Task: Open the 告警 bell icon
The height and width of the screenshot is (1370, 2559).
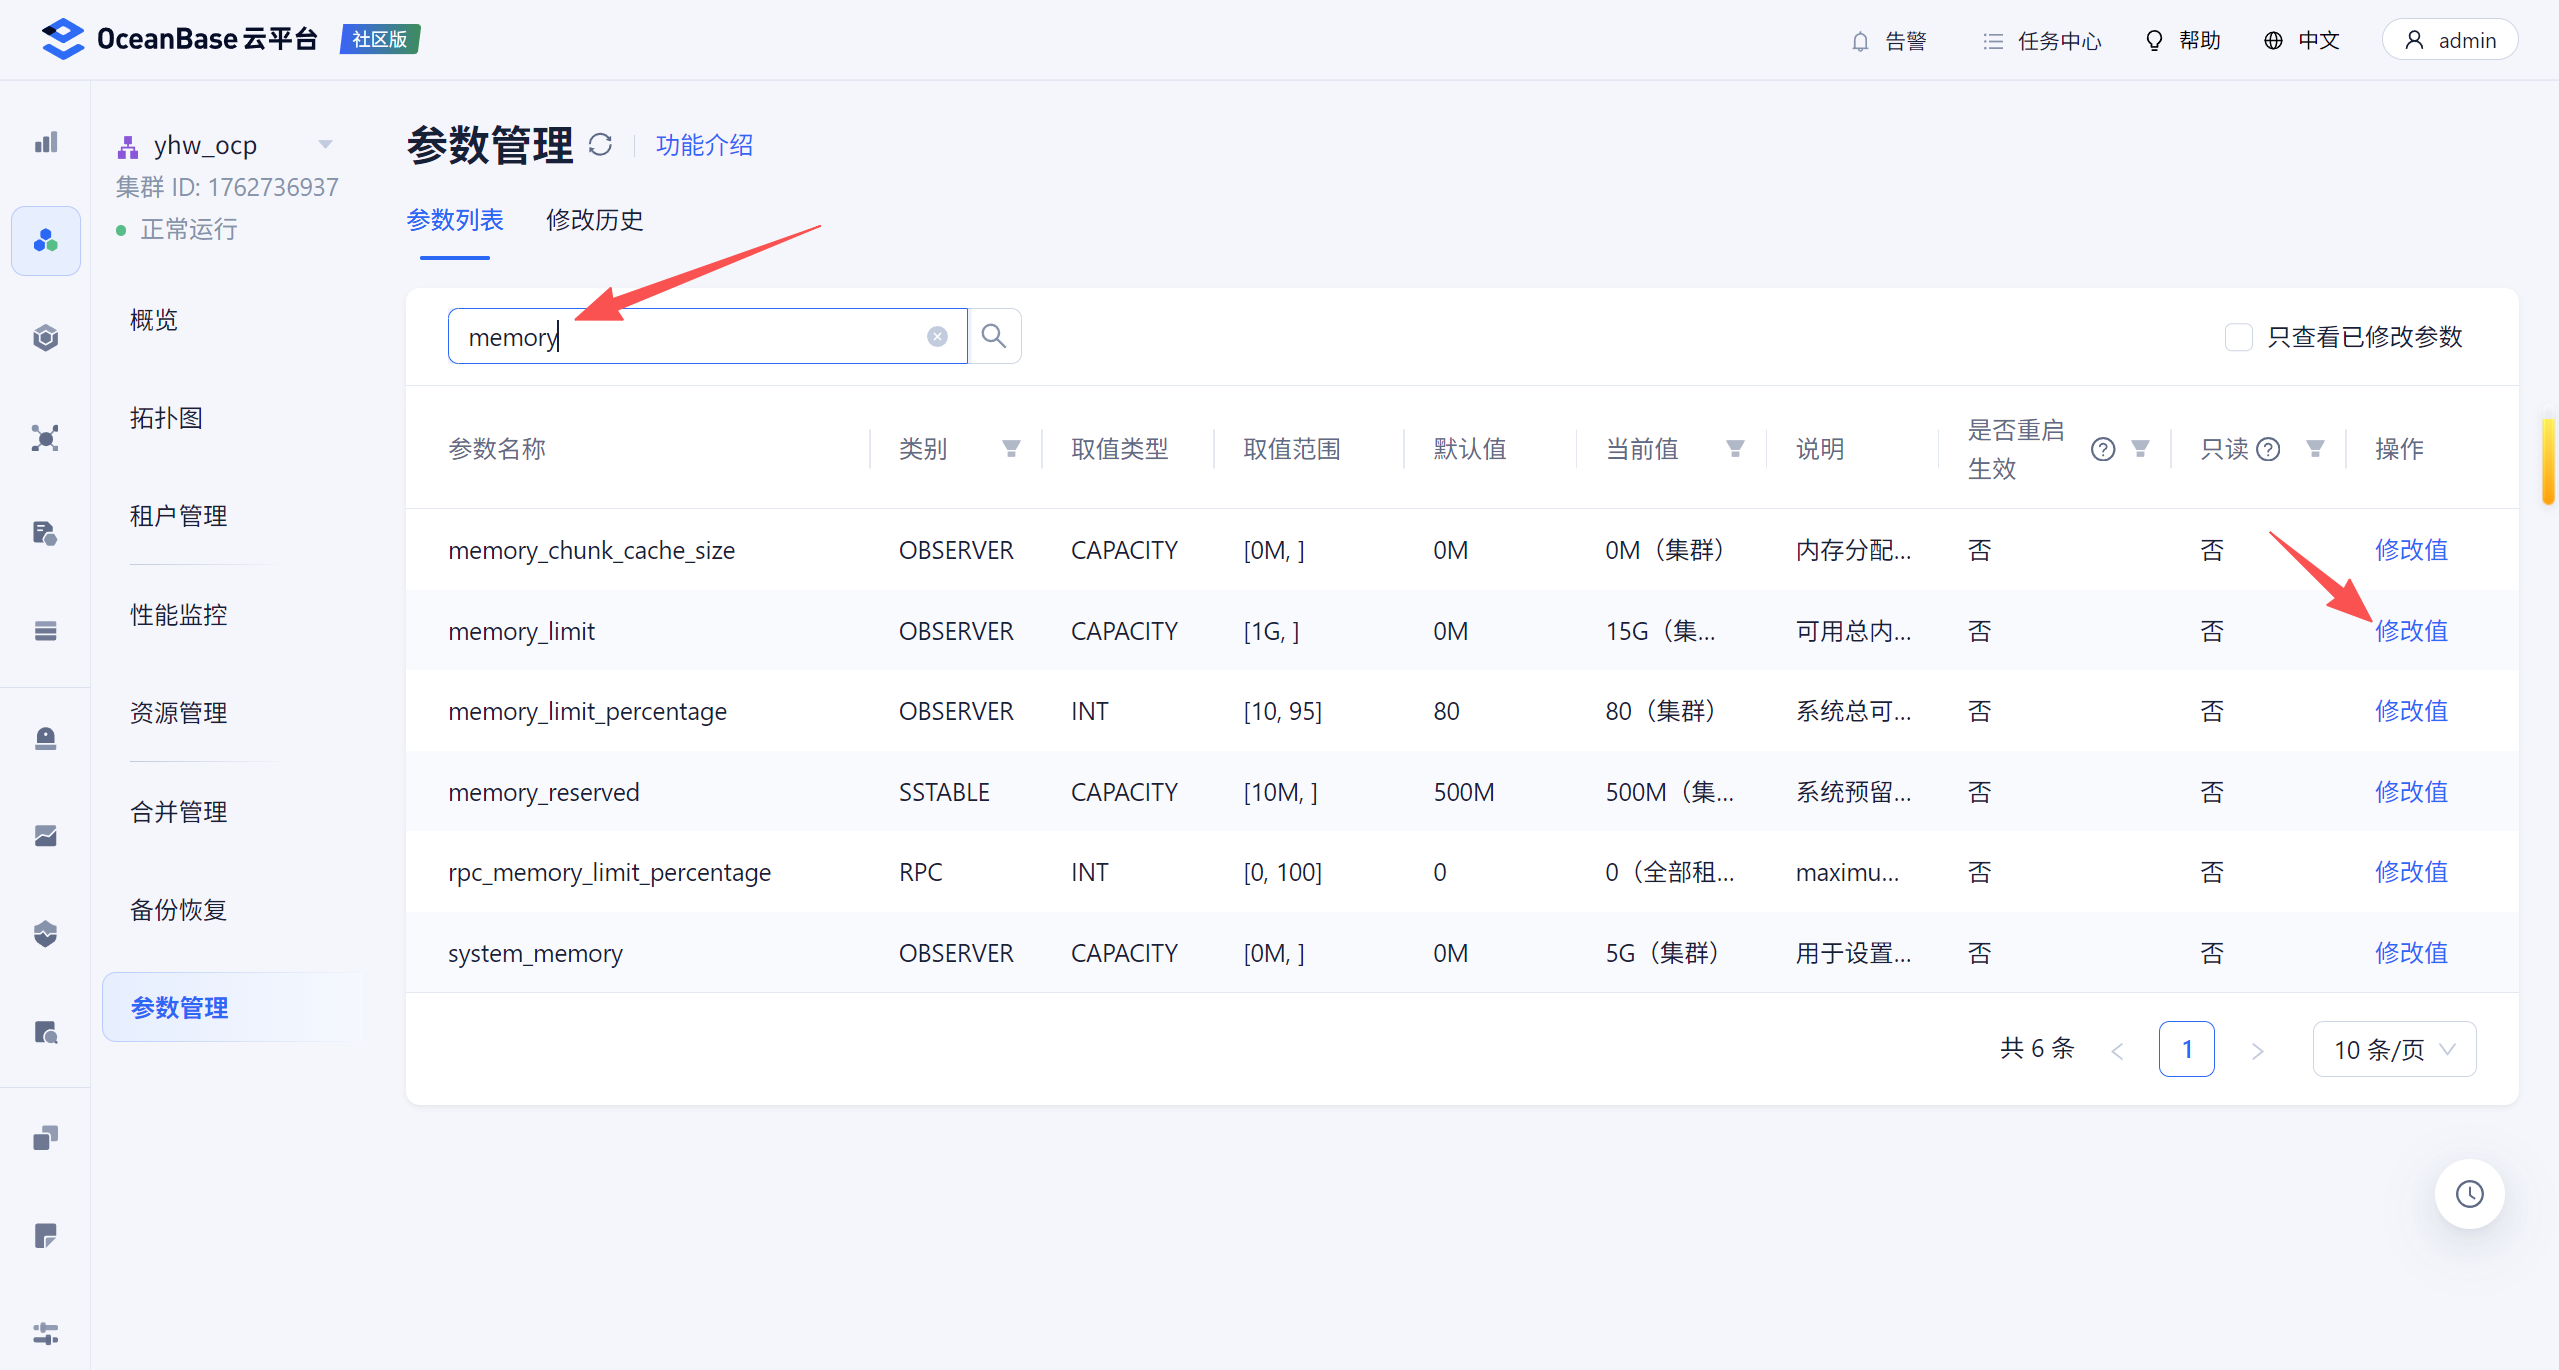Action: (1860, 41)
